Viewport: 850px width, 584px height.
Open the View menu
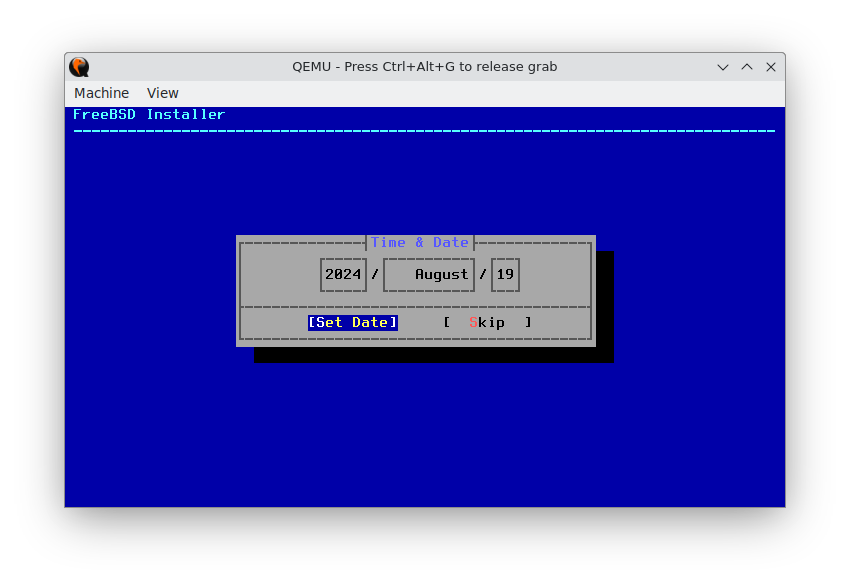click(162, 92)
